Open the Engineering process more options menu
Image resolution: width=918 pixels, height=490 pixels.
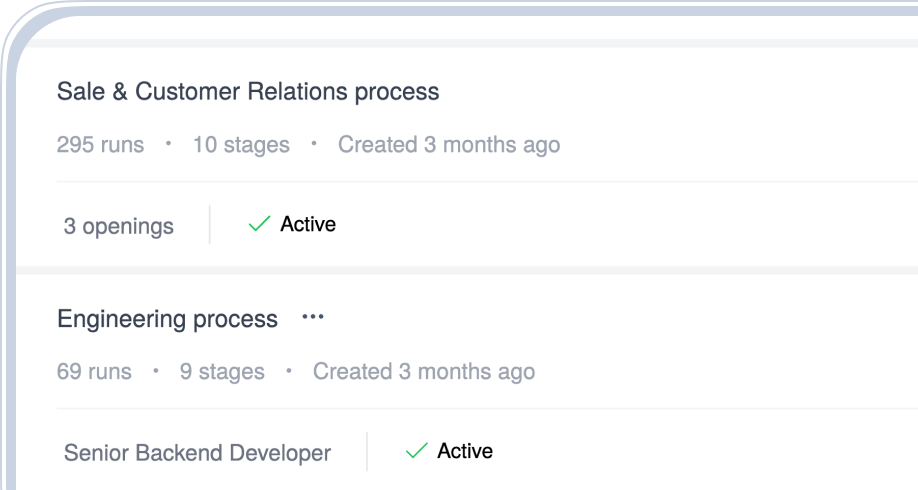pyautogui.click(x=313, y=318)
